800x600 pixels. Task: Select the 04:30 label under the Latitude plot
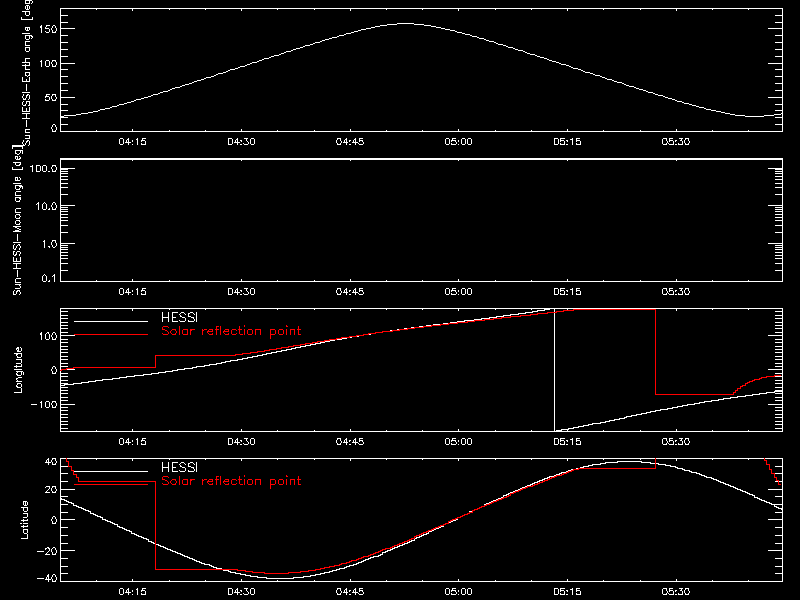(241, 591)
